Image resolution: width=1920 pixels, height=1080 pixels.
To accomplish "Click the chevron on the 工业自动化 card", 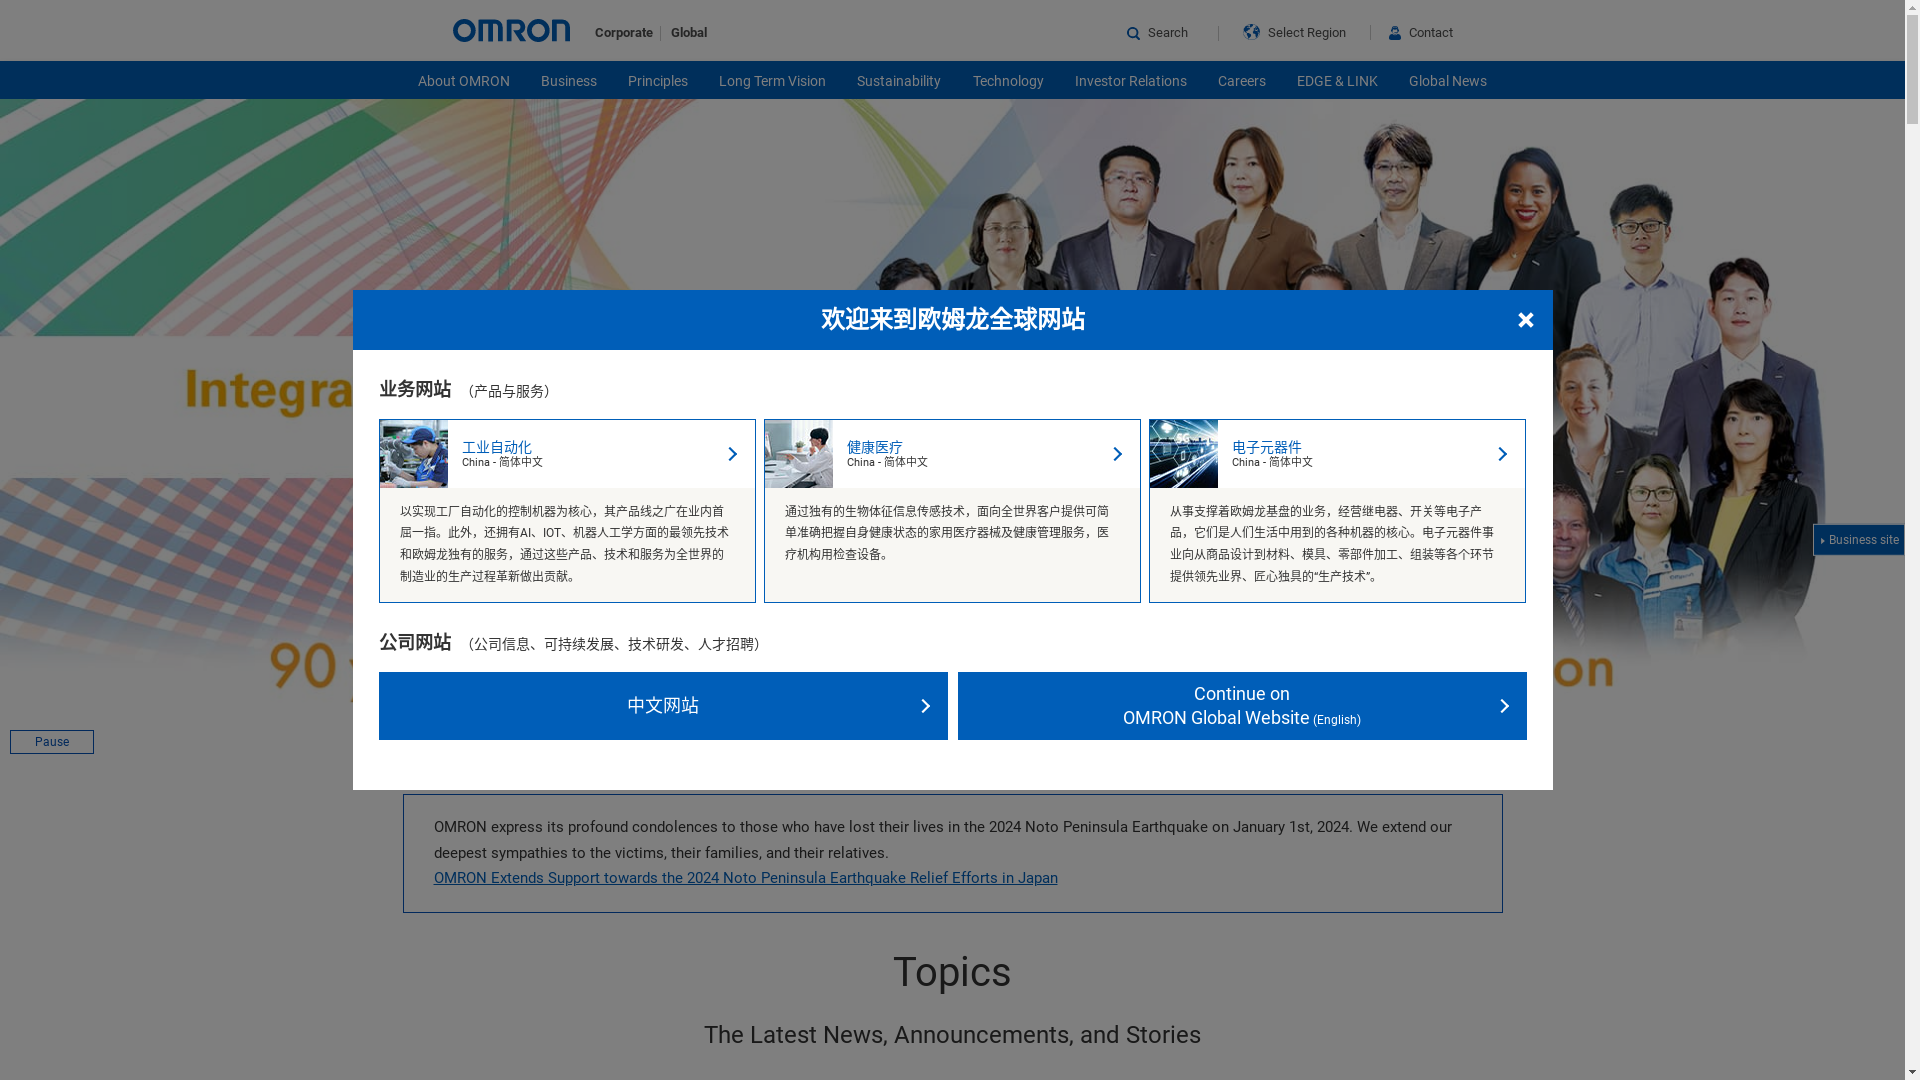I will click(x=733, y=454).
